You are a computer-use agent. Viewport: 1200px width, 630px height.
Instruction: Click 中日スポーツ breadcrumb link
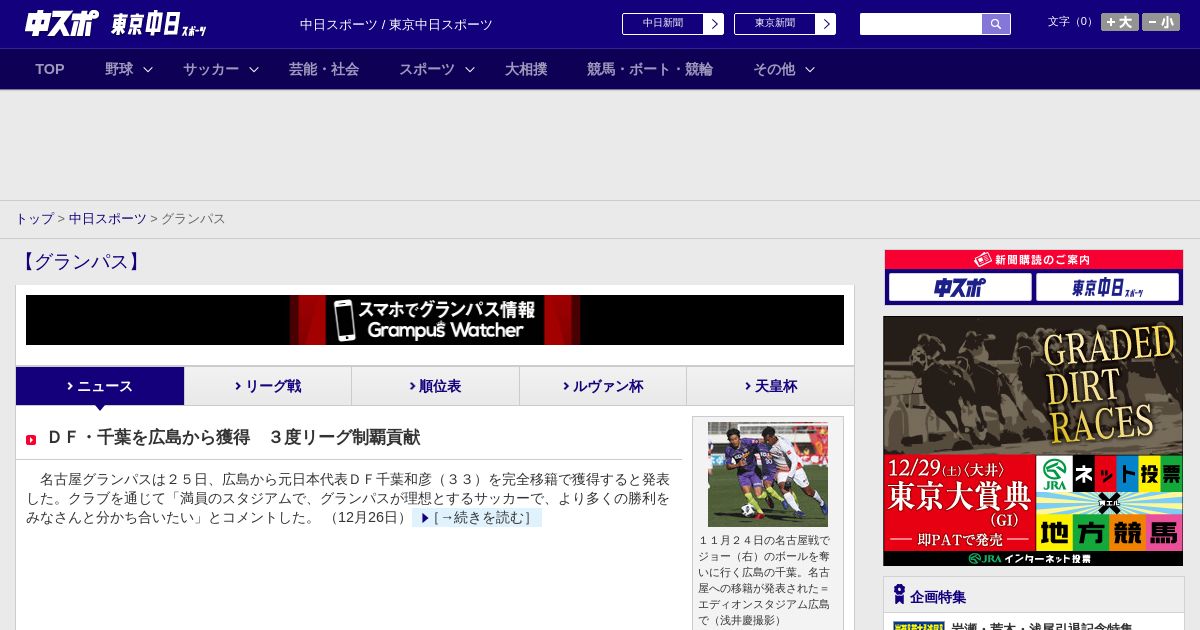tap(107, 219)
